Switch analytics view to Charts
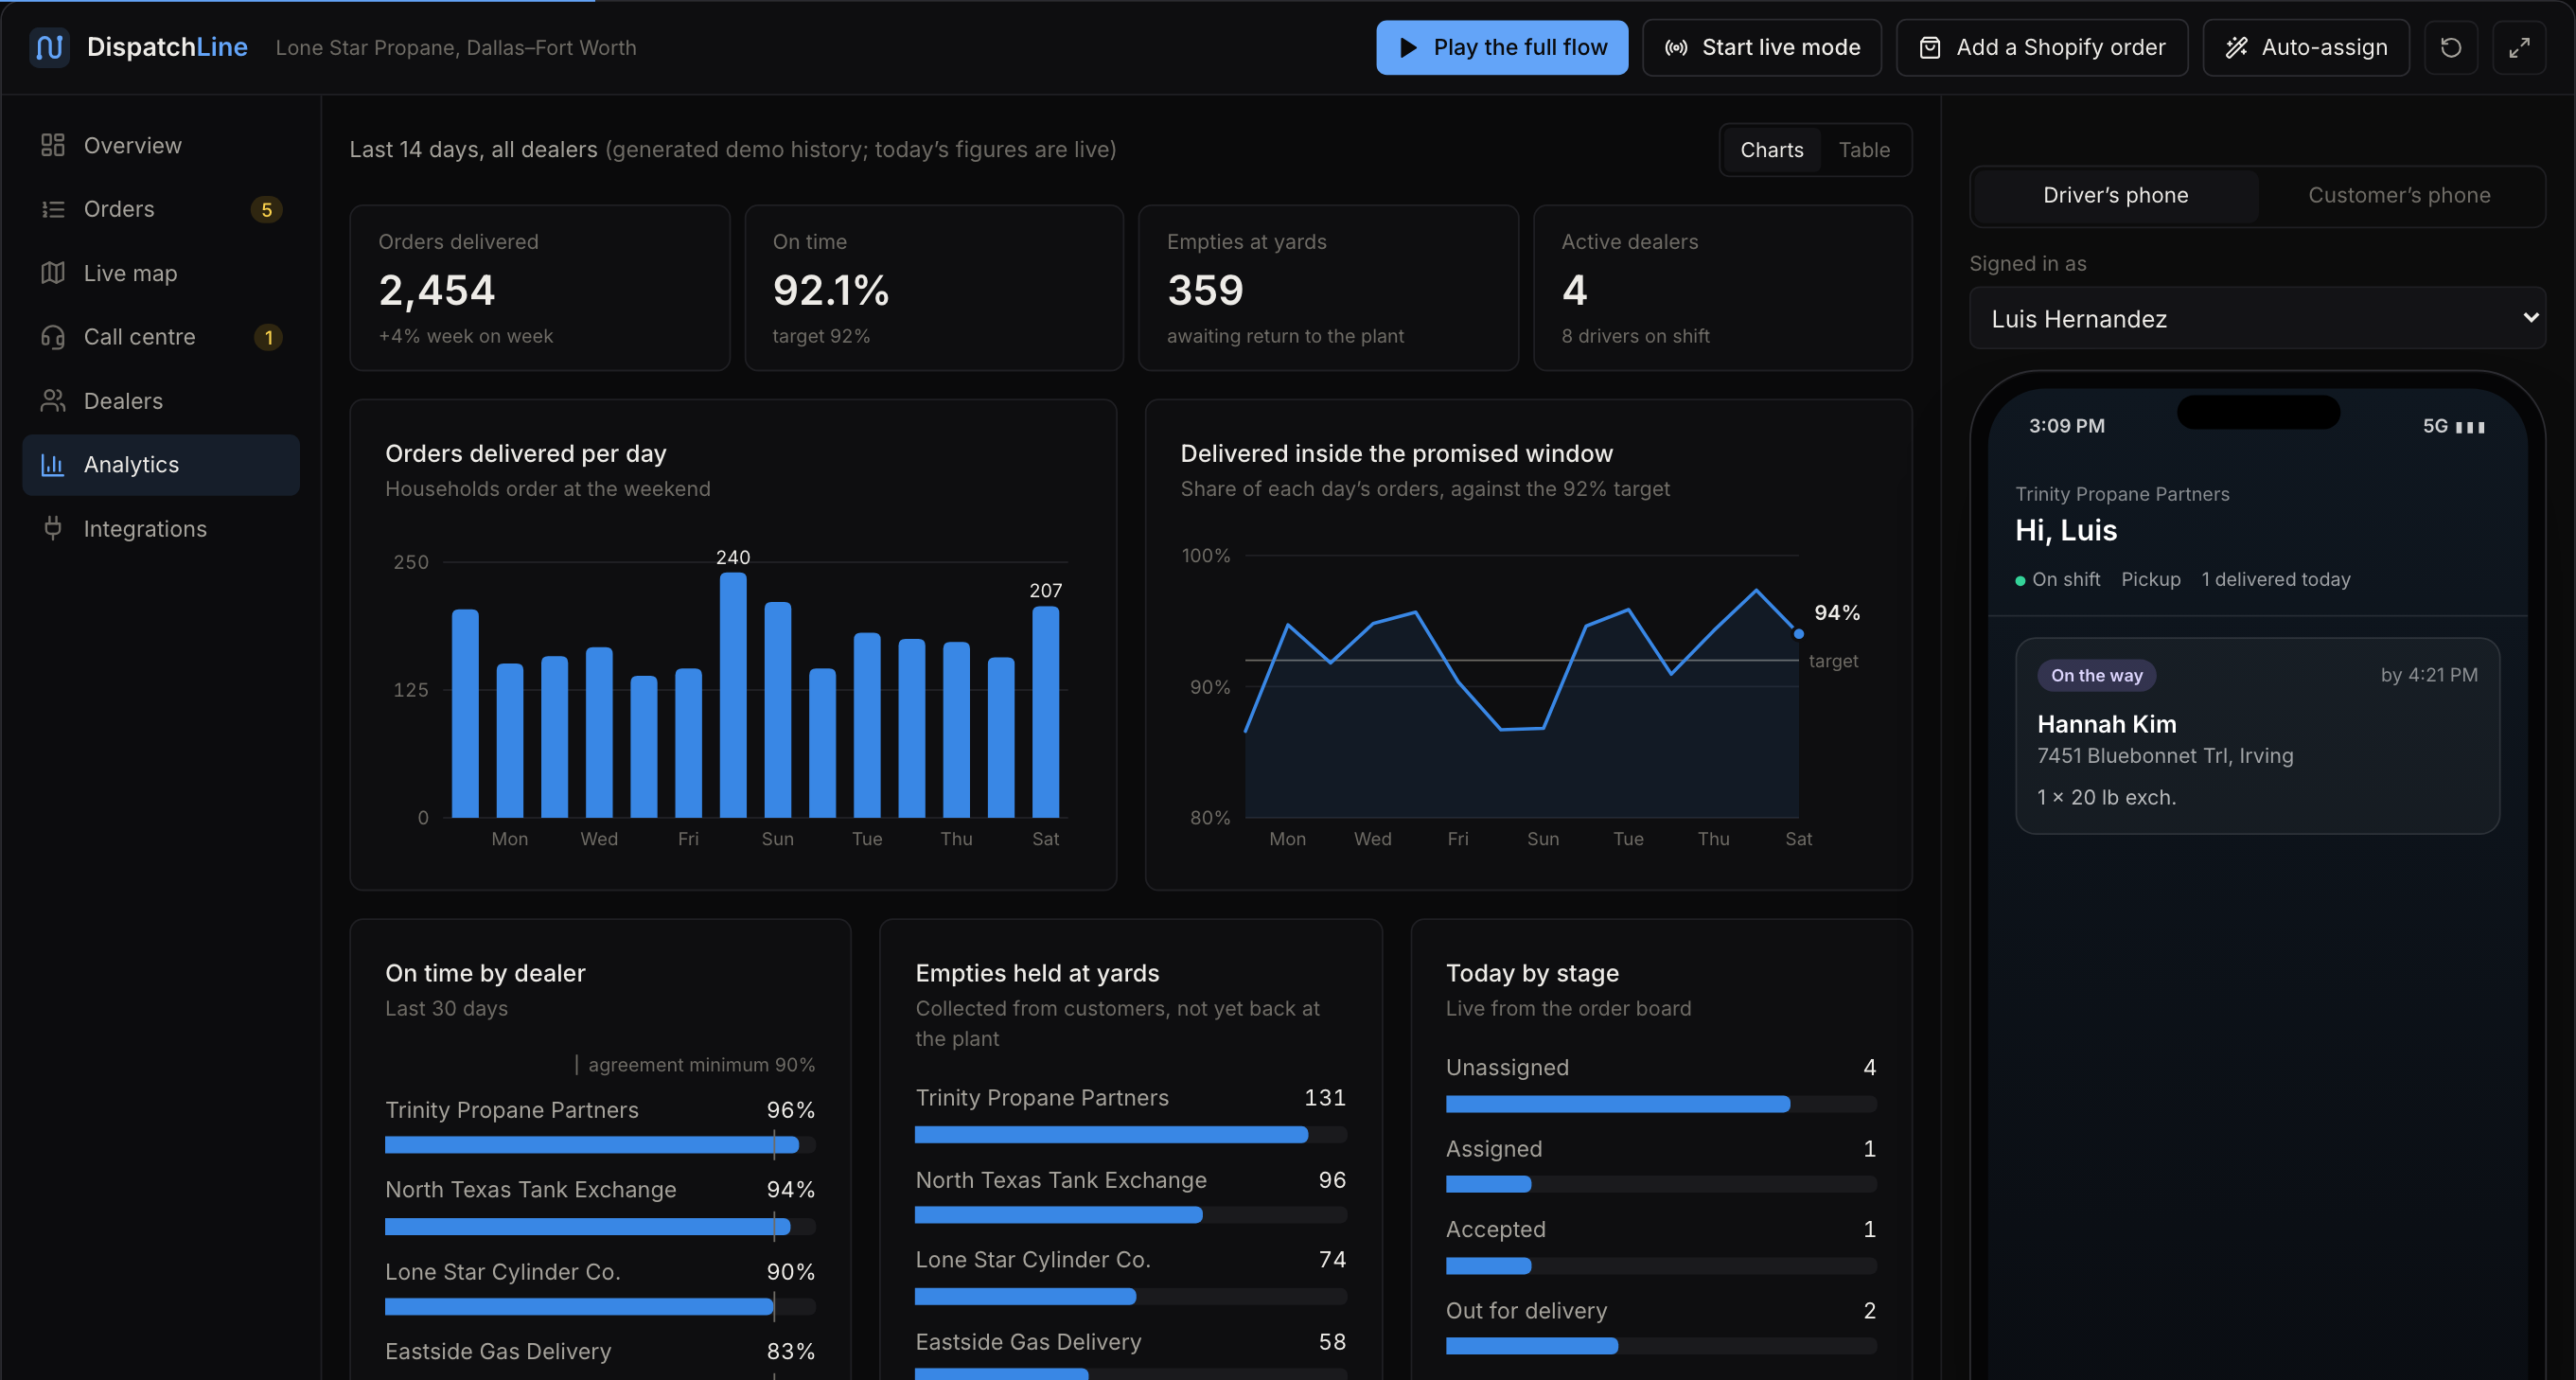Screen dimensions: 2576x1380 tap(1771, 150)
